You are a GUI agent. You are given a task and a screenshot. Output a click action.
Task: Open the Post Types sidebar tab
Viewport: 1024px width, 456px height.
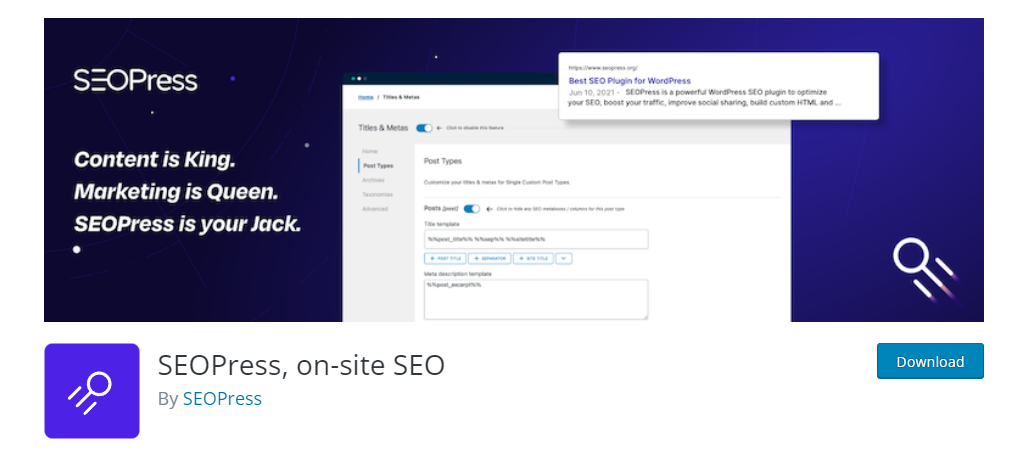coord(378,166)
